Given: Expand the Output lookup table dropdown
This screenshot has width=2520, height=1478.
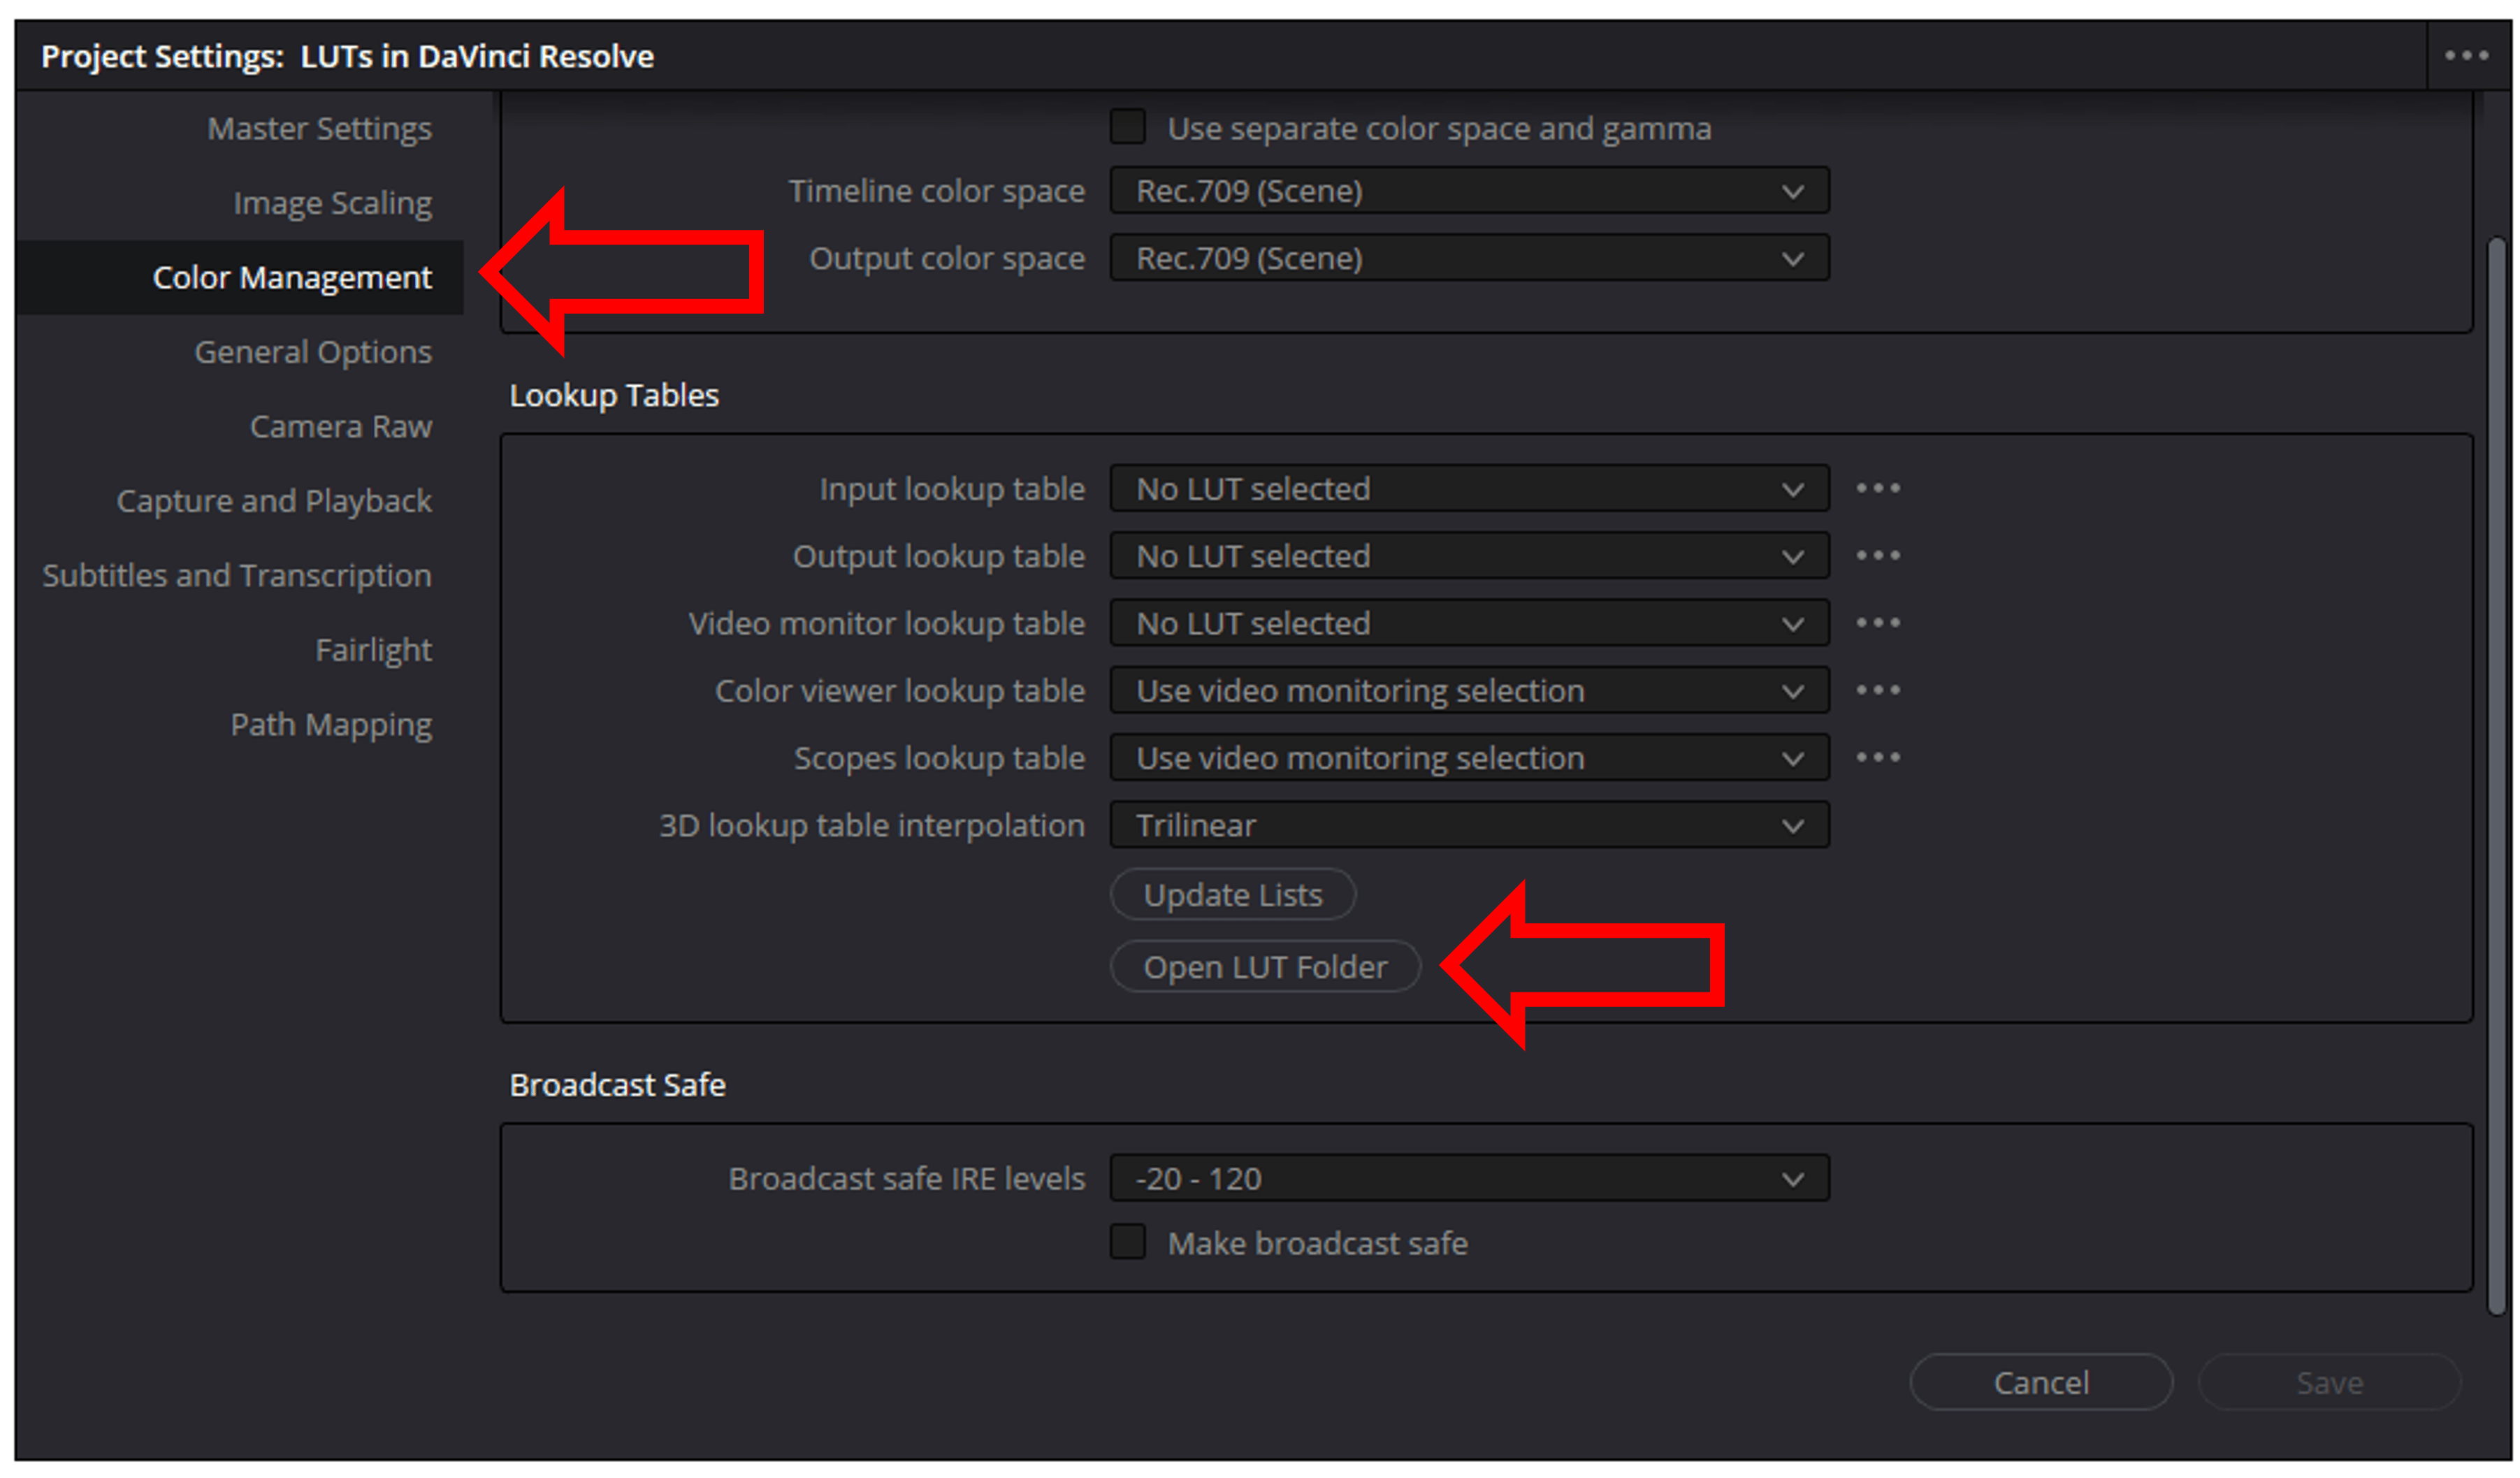Looking at the screenshot, I should (1469, 556).
